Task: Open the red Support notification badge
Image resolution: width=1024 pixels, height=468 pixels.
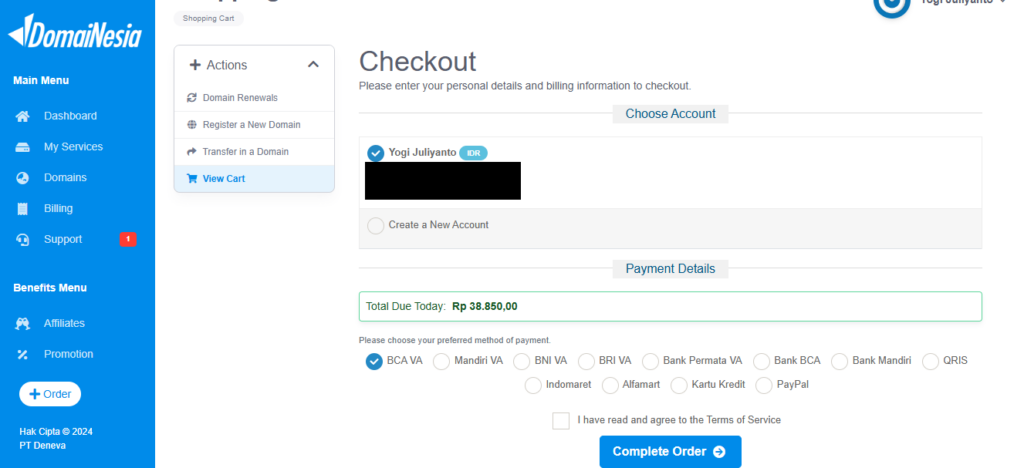Action: coord(127,239)
